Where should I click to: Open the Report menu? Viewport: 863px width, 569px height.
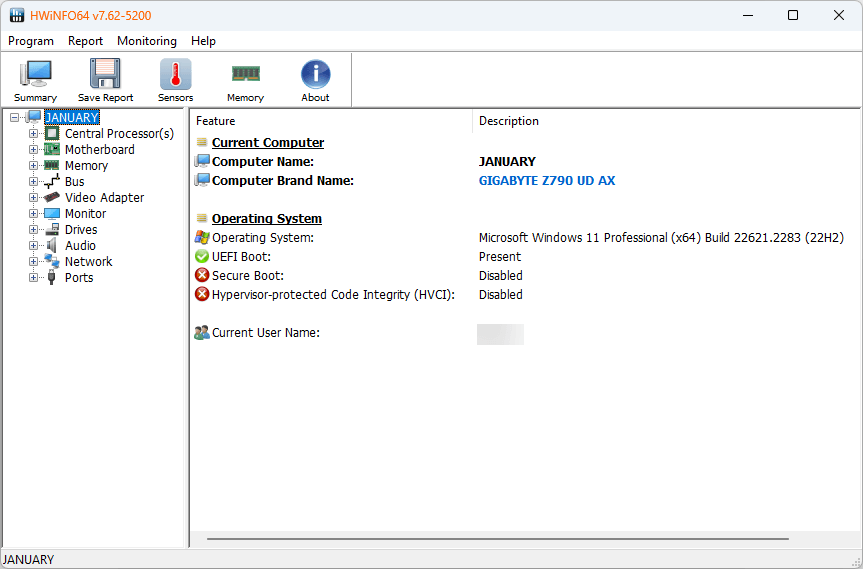point(85,41)
